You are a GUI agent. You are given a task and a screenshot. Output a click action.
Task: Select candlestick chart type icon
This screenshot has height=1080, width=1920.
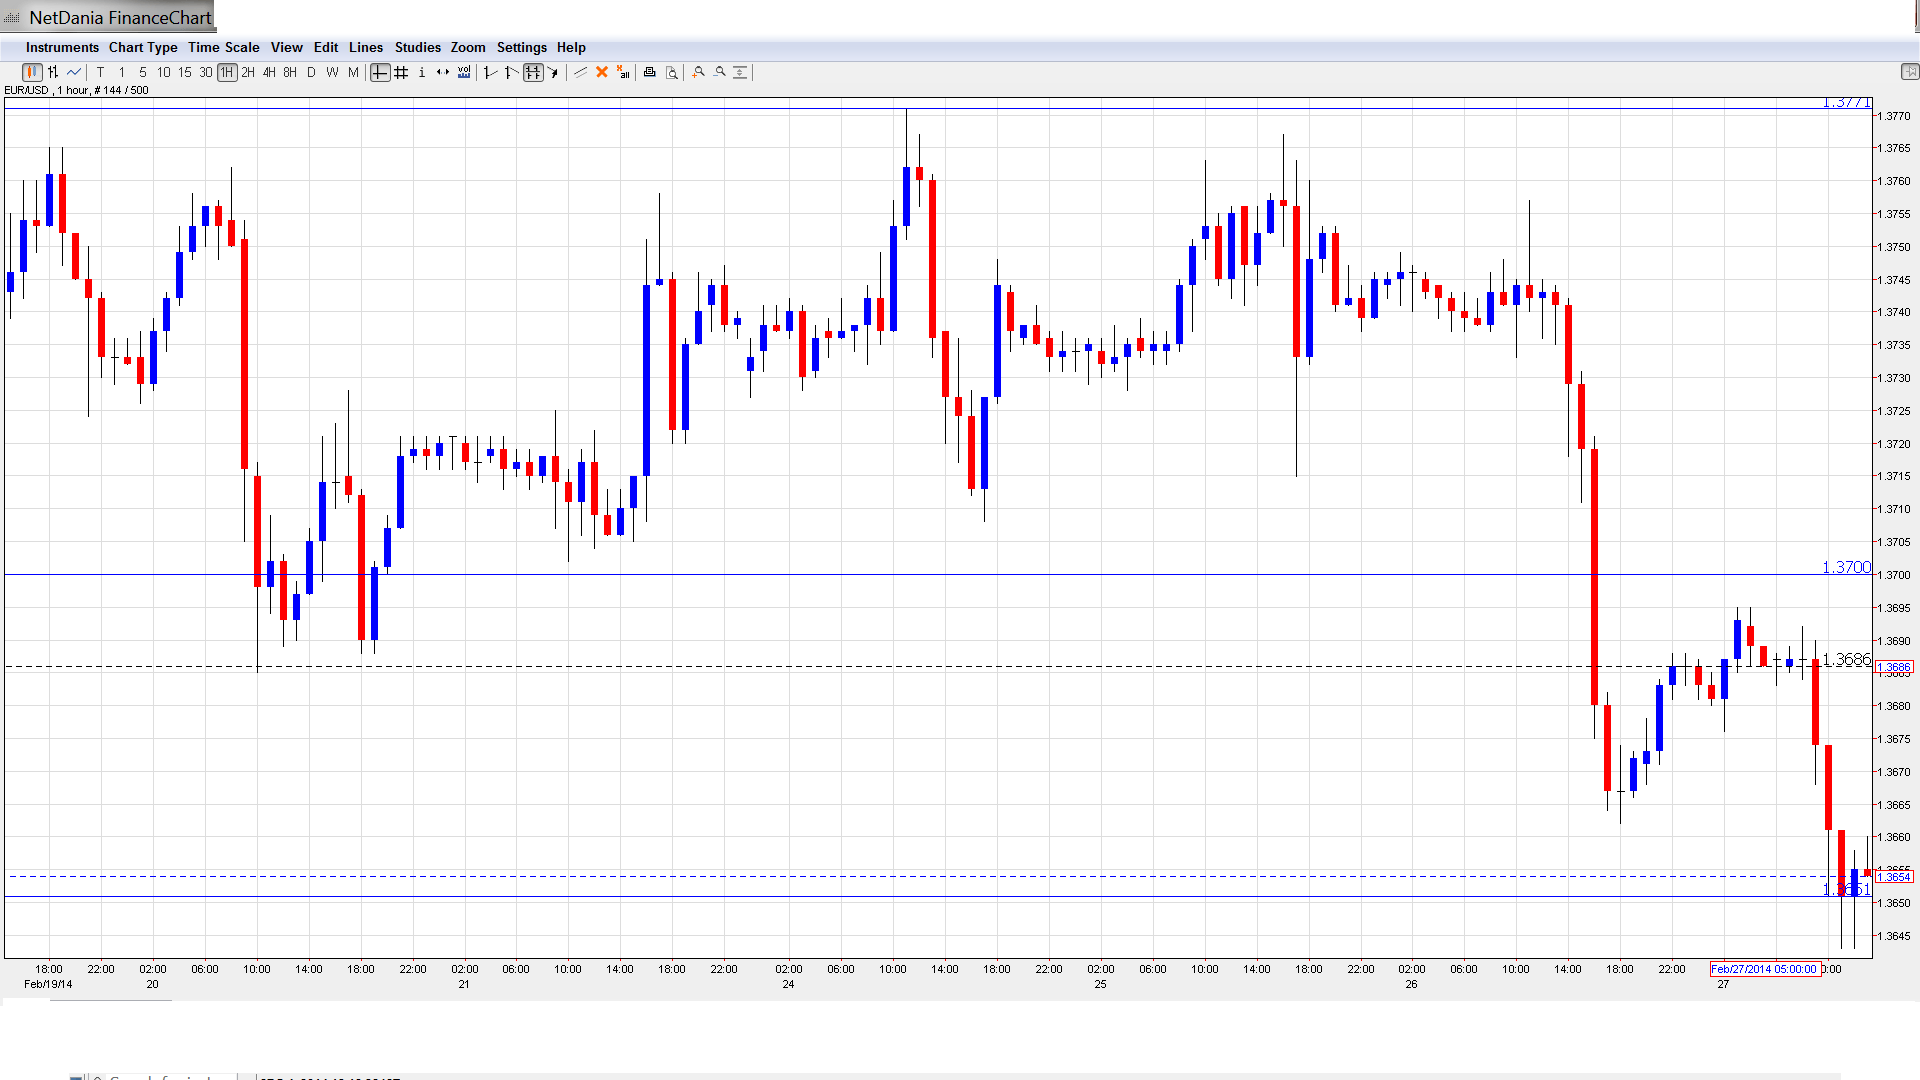point(32,72)
